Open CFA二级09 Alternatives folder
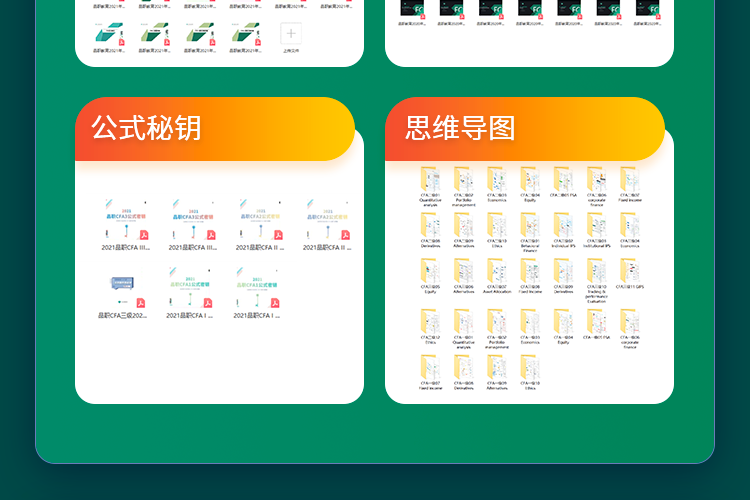Viewport: 750px width, 500px height. [x=463, y=230]
